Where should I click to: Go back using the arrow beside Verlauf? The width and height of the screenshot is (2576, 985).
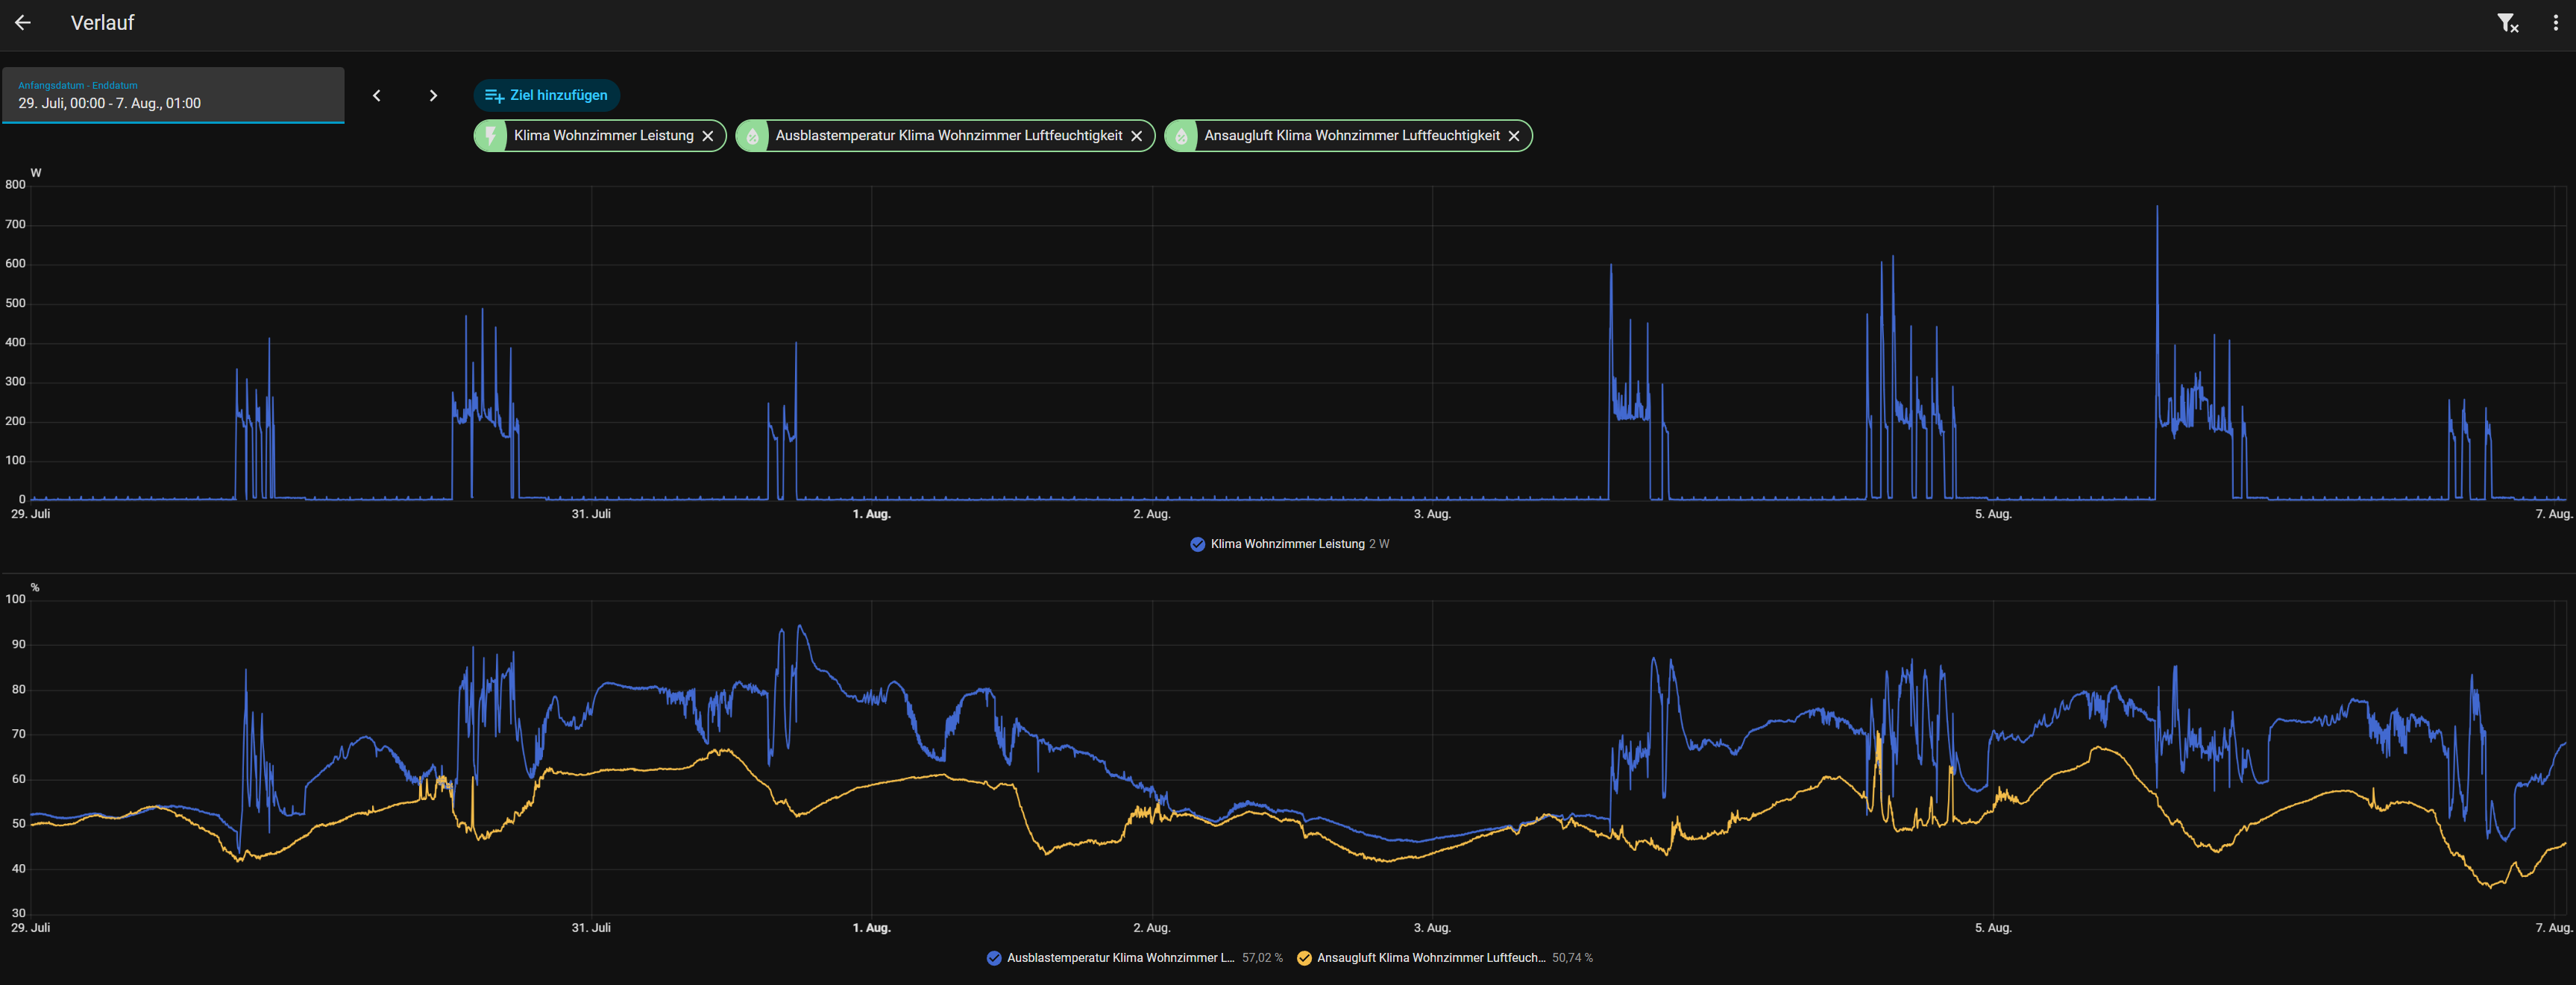point(23,23)
